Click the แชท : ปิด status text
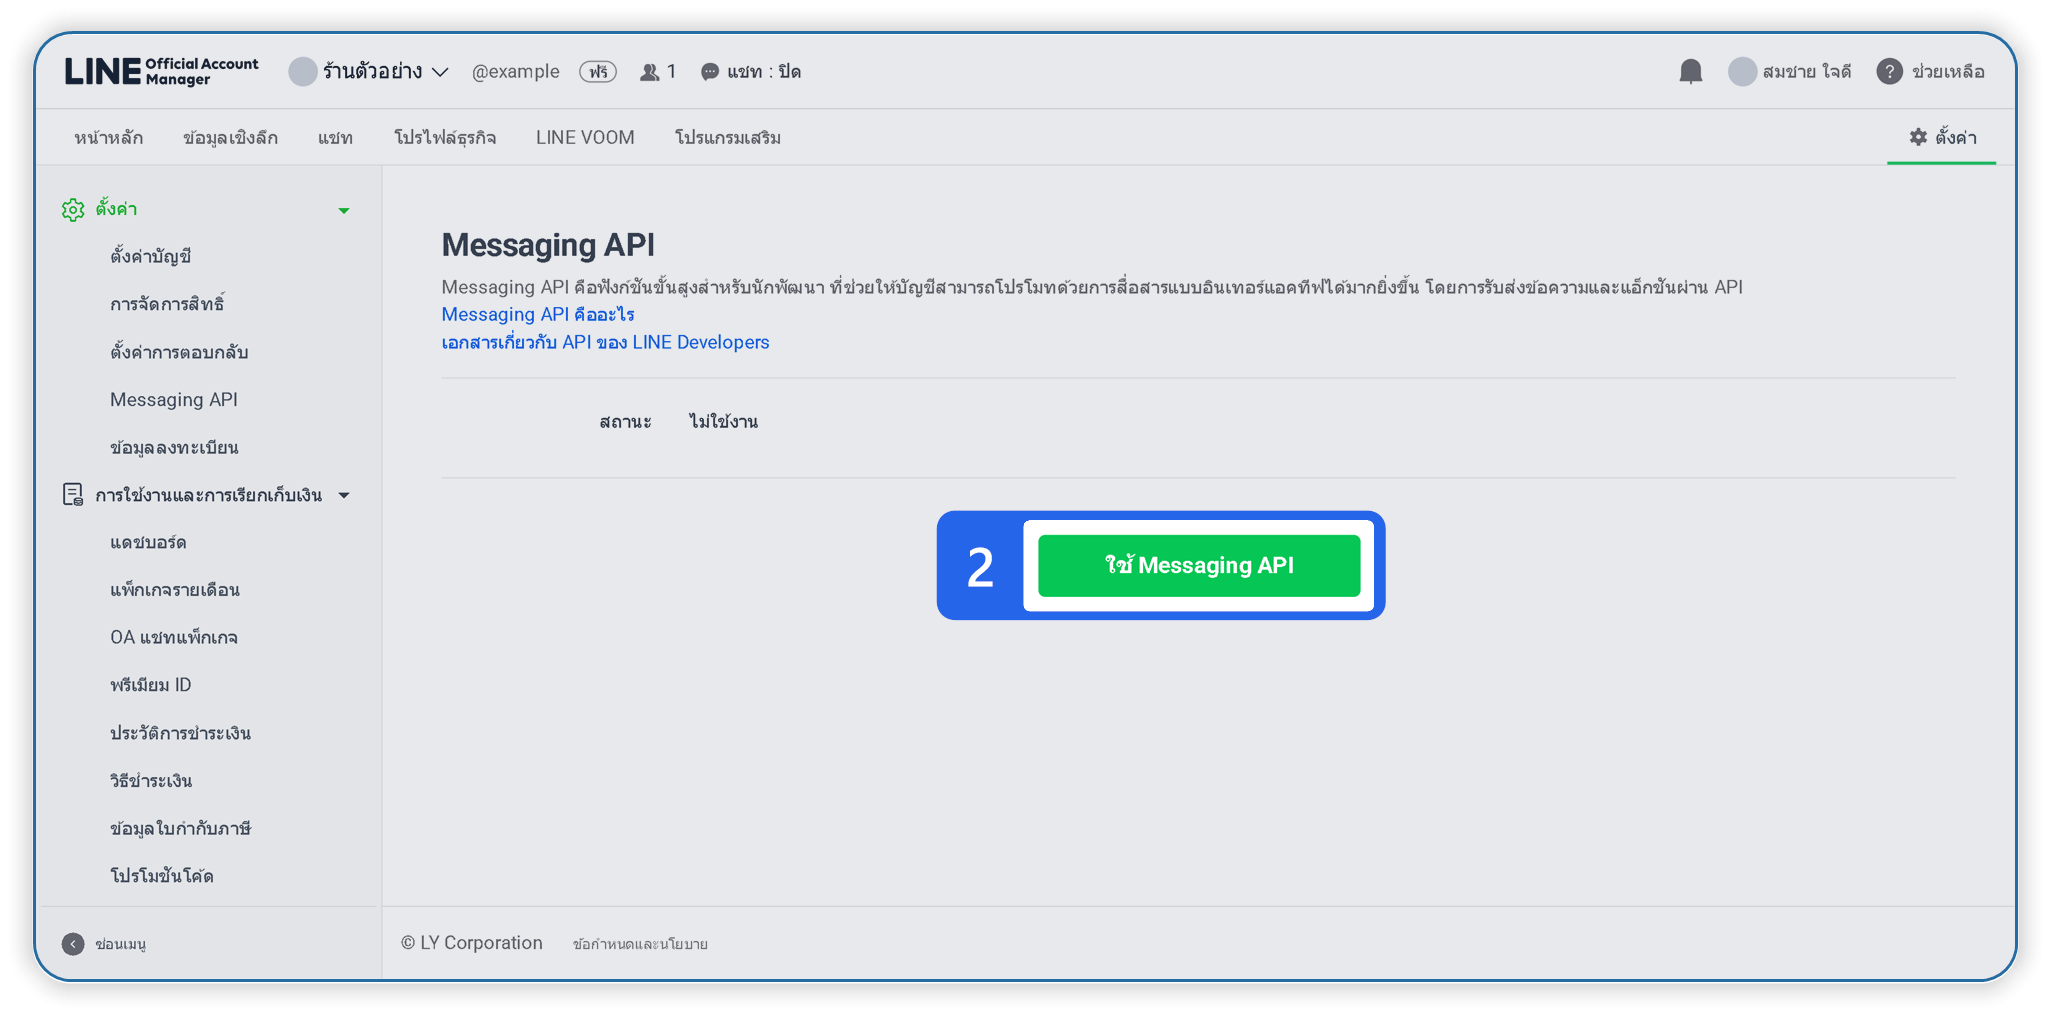This screenshot has width=2051, height=1015. tap(764, 72)
